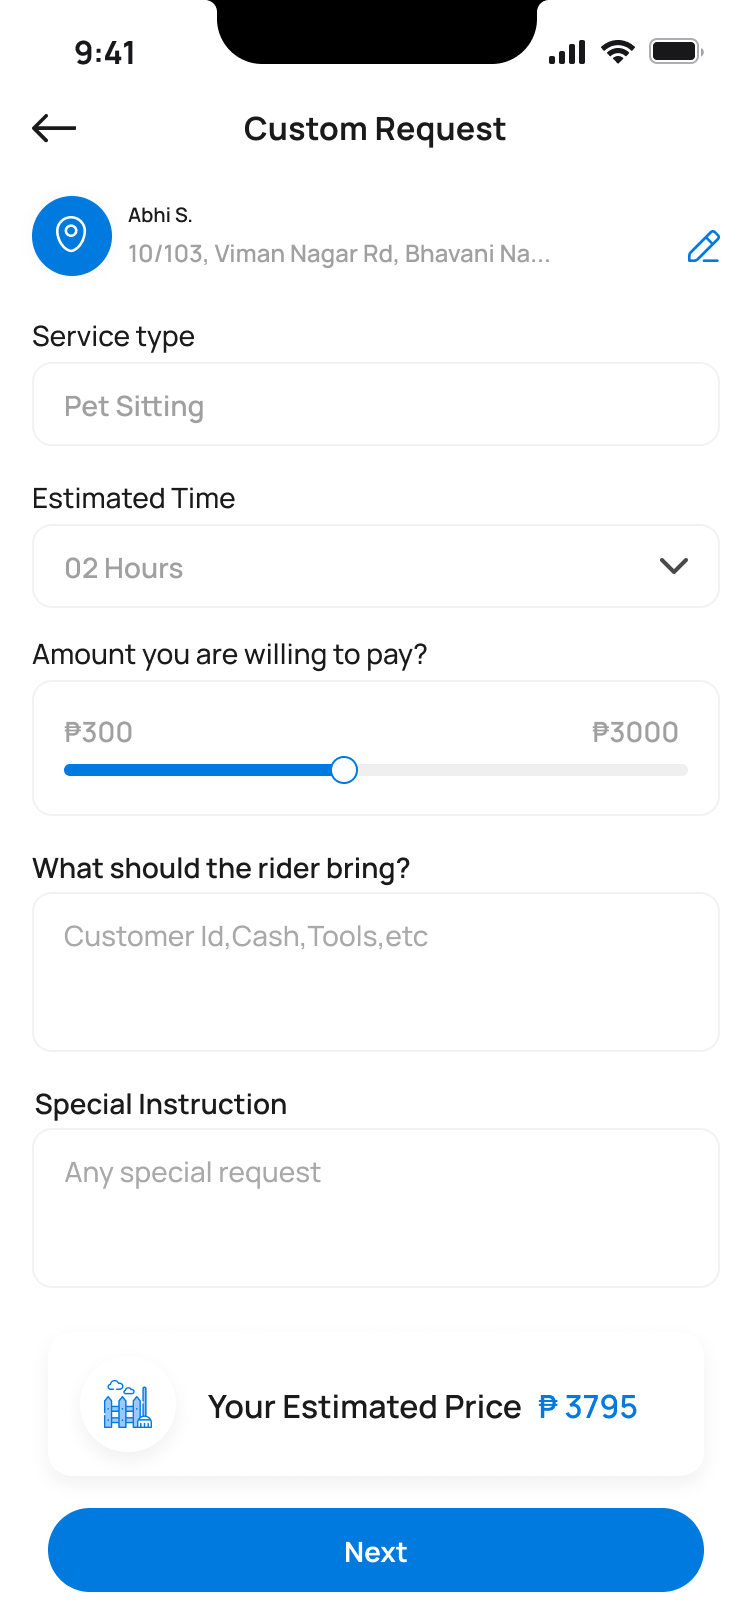Screen dimensions: 752x1624
Task: Expand the Estimated Time chevron
Action: point(674,566)
